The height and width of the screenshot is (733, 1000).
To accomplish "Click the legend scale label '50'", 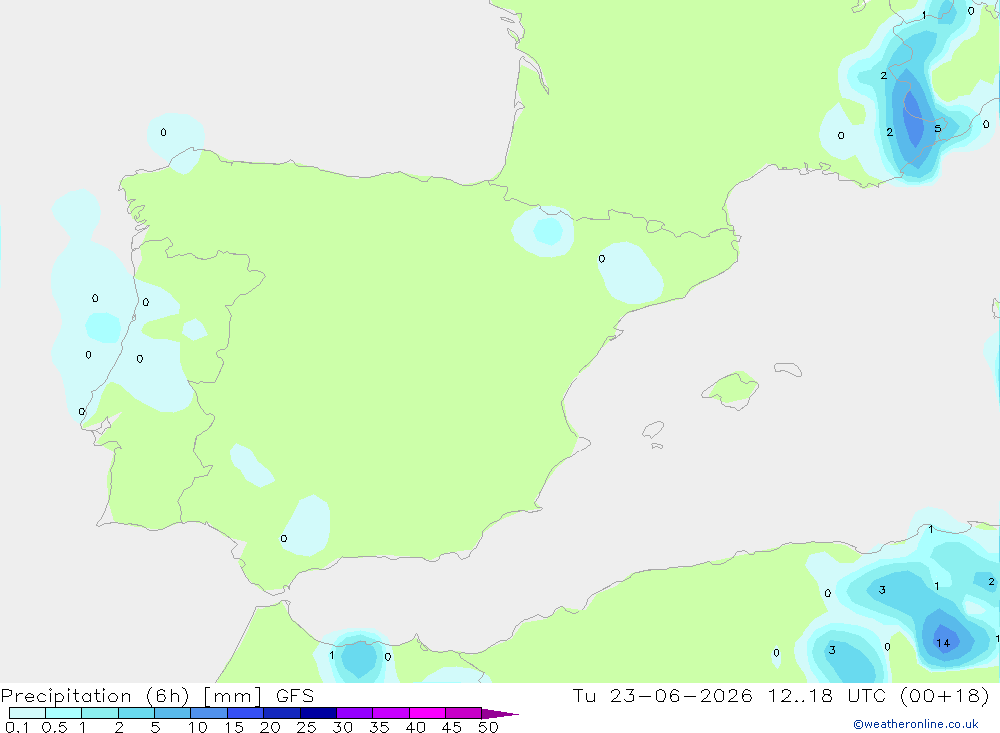I will coord(488,727).
